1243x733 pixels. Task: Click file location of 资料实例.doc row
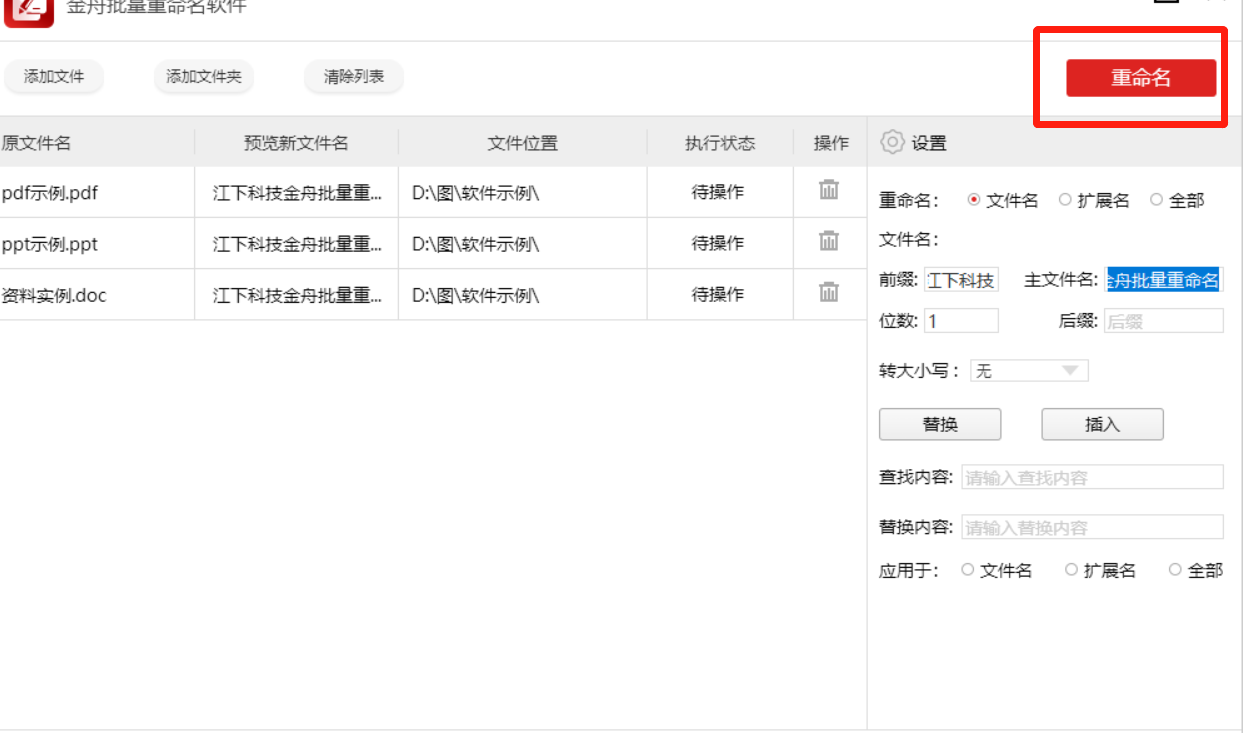point(475,295)
